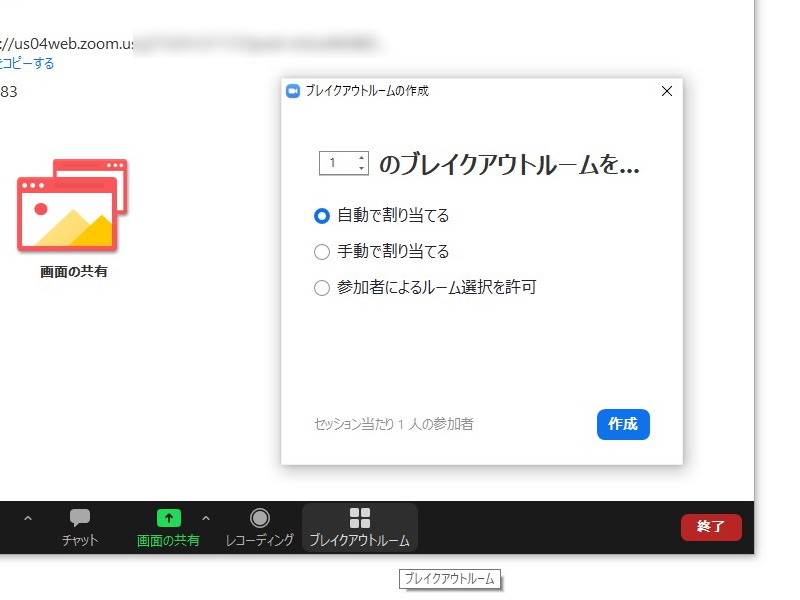Image resolution: width=800 pixels, height=600 pixels.
Task: Open the chevron next to 画面の共有
Action: (205, 519)
